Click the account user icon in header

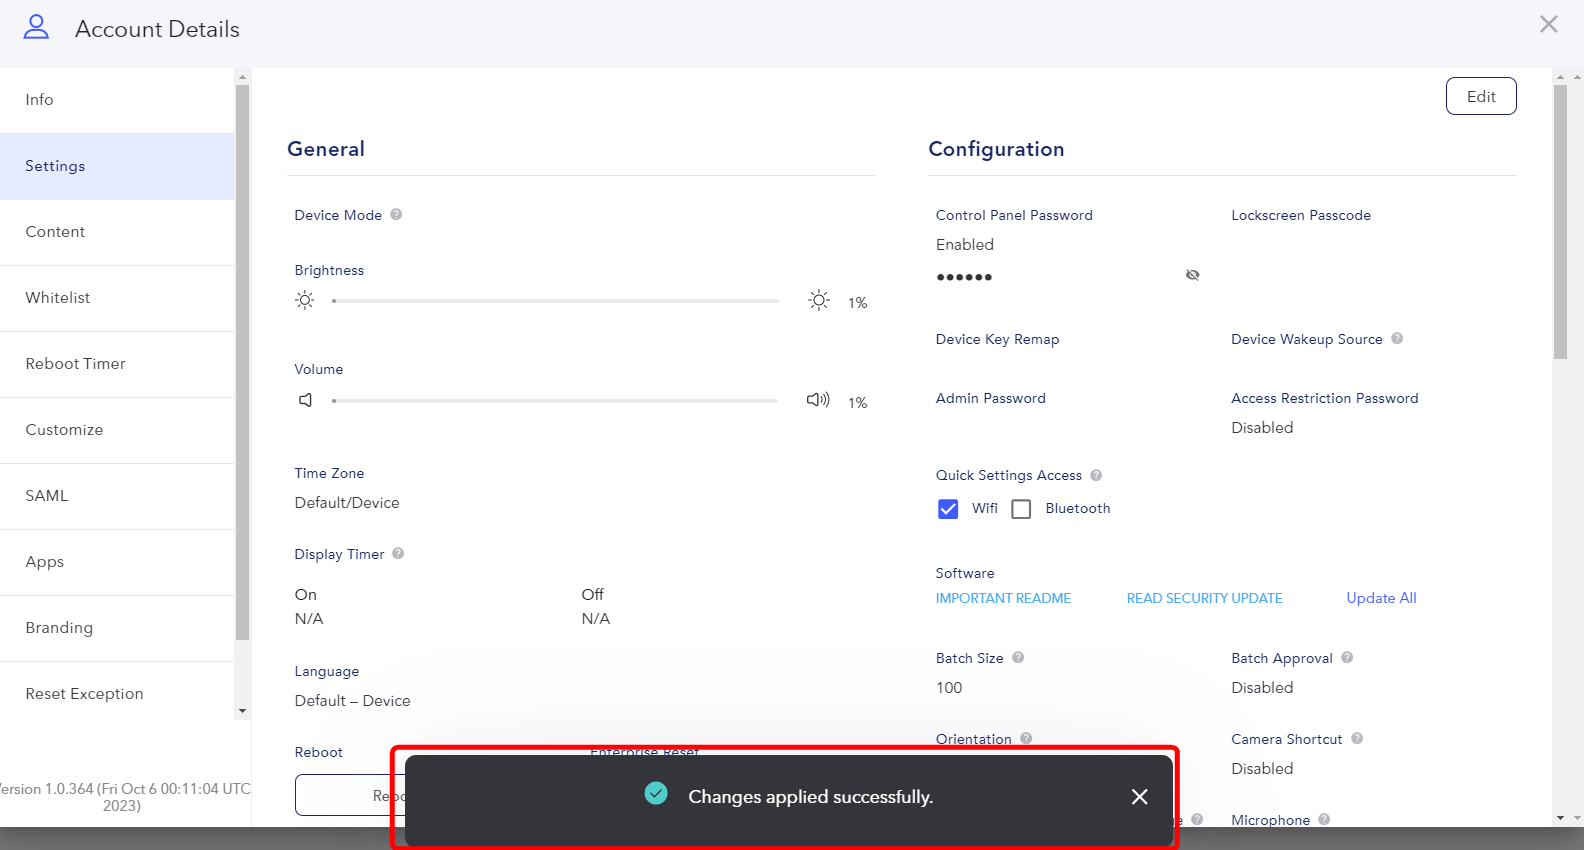[36, 27]
